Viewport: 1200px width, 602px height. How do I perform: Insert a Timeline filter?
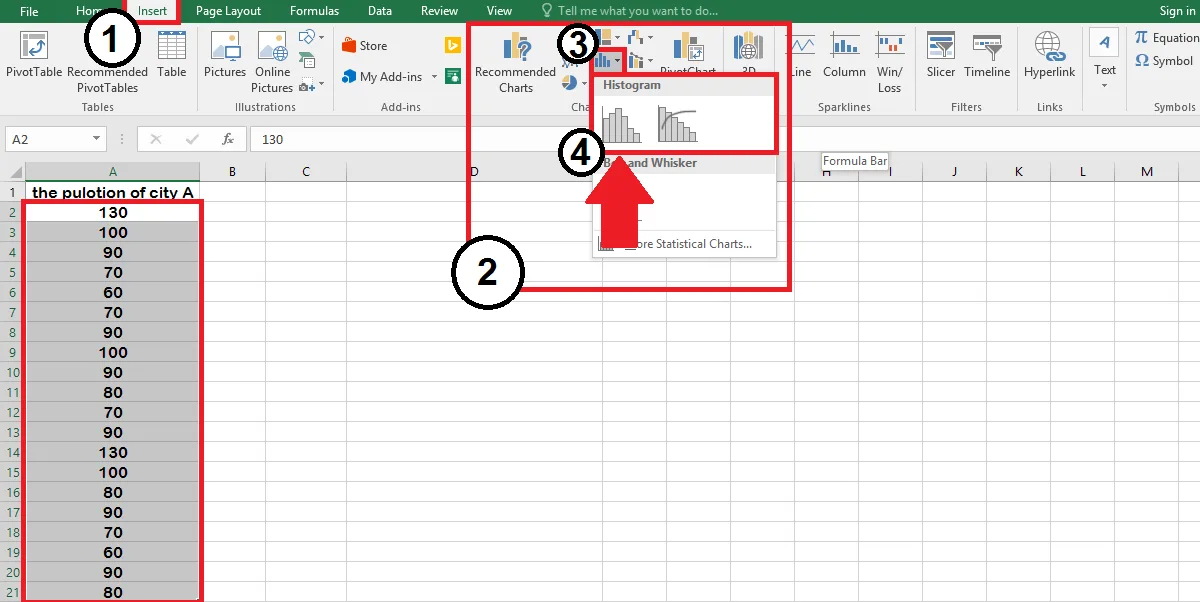pos(987,56)
